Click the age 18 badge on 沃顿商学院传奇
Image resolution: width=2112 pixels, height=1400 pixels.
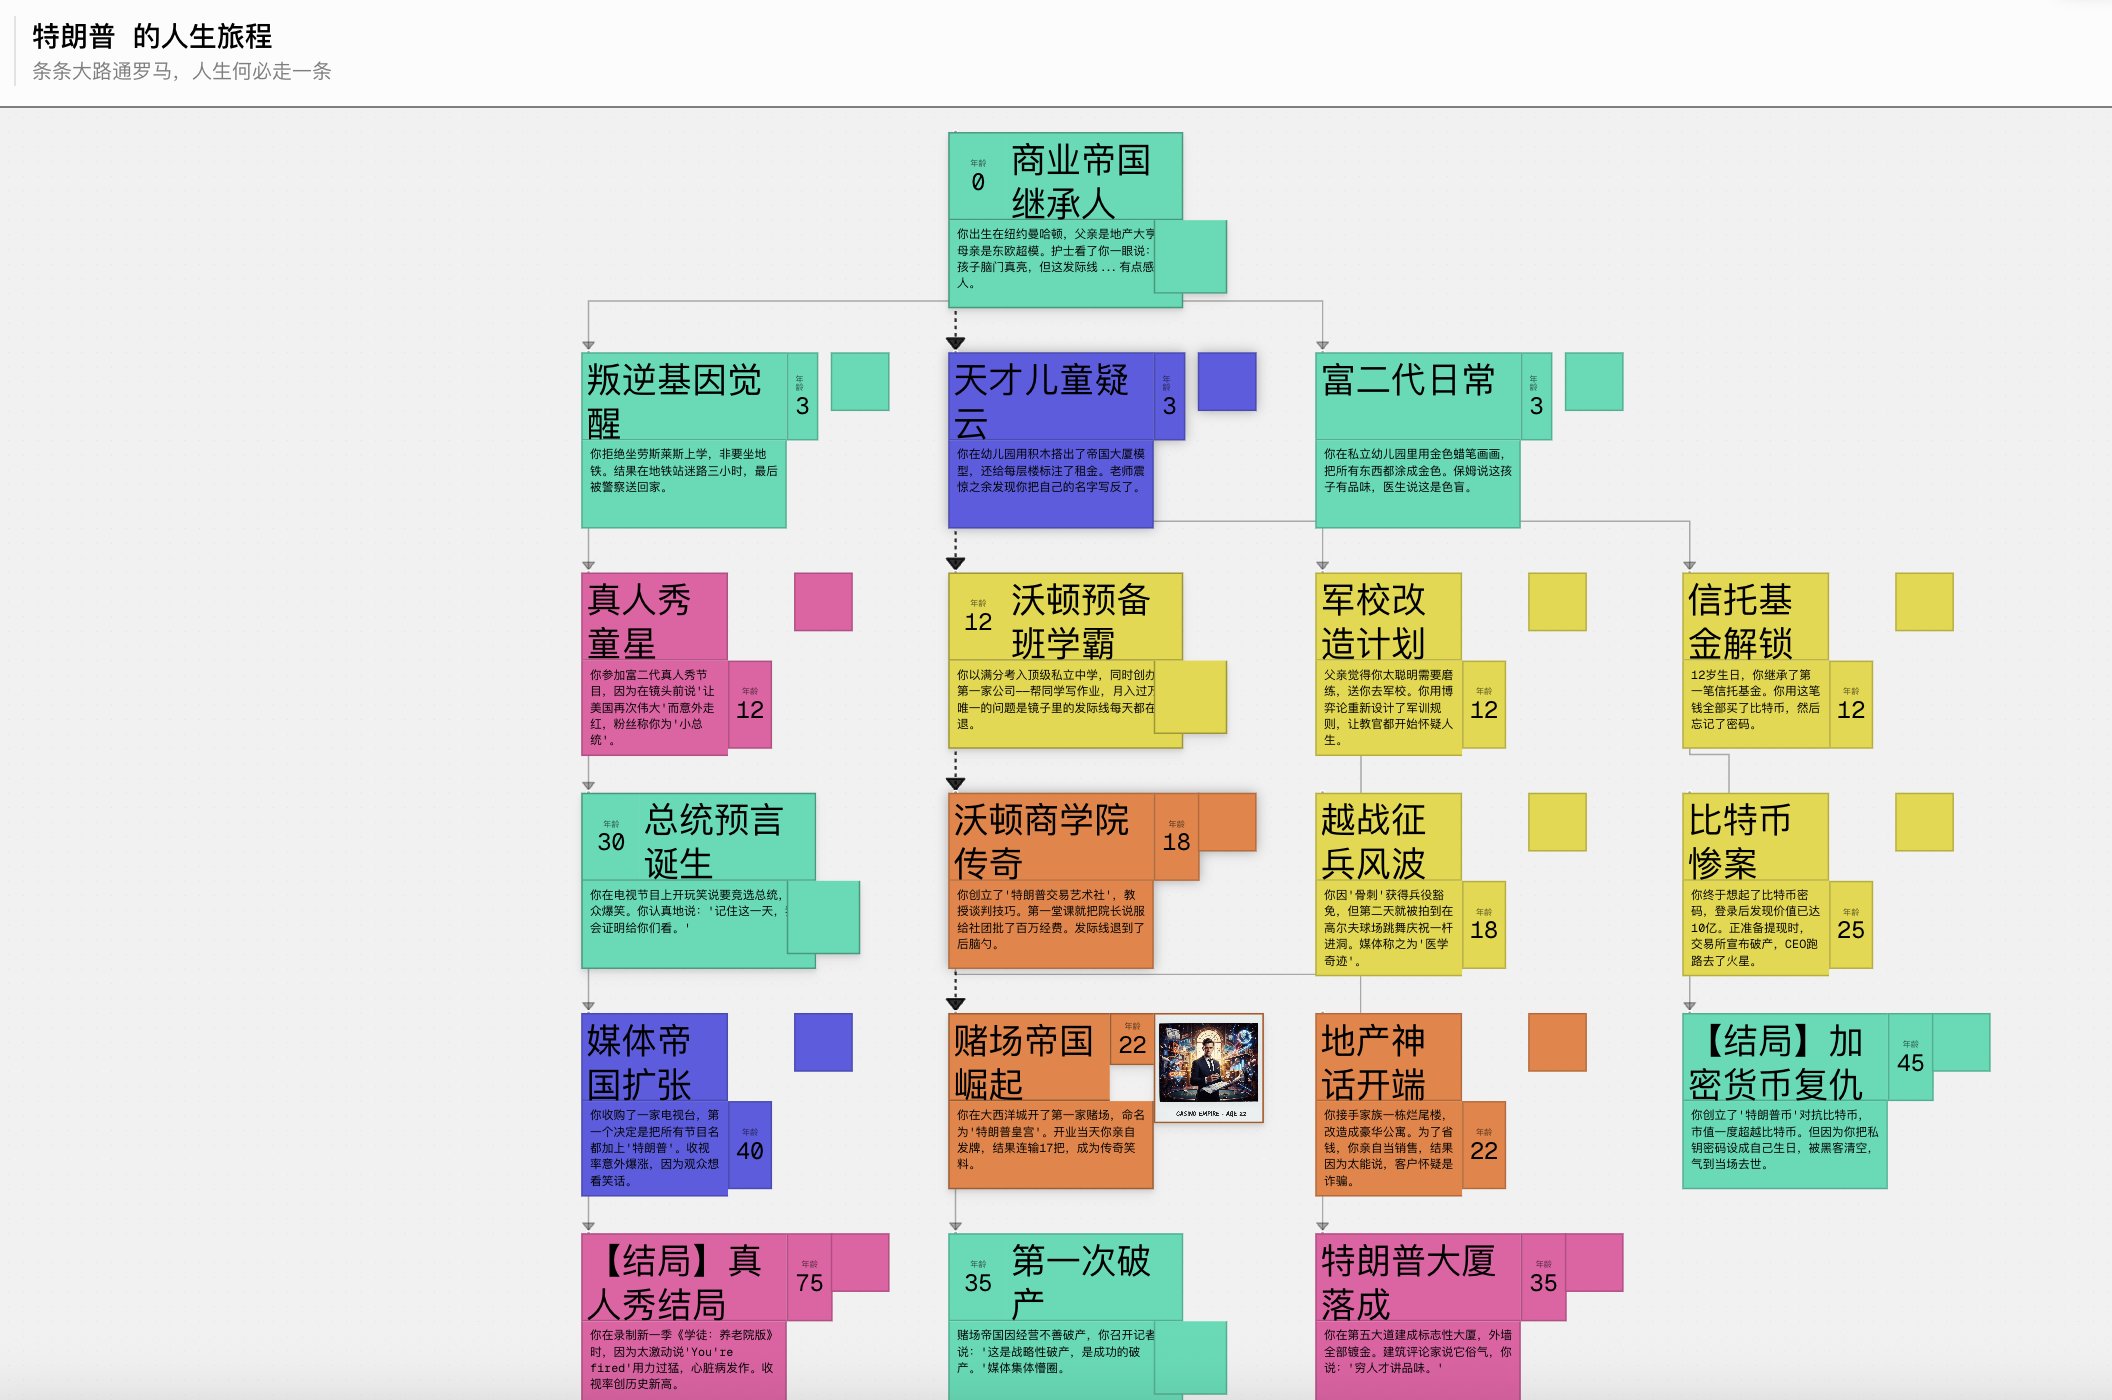(x=1176, y=838)
